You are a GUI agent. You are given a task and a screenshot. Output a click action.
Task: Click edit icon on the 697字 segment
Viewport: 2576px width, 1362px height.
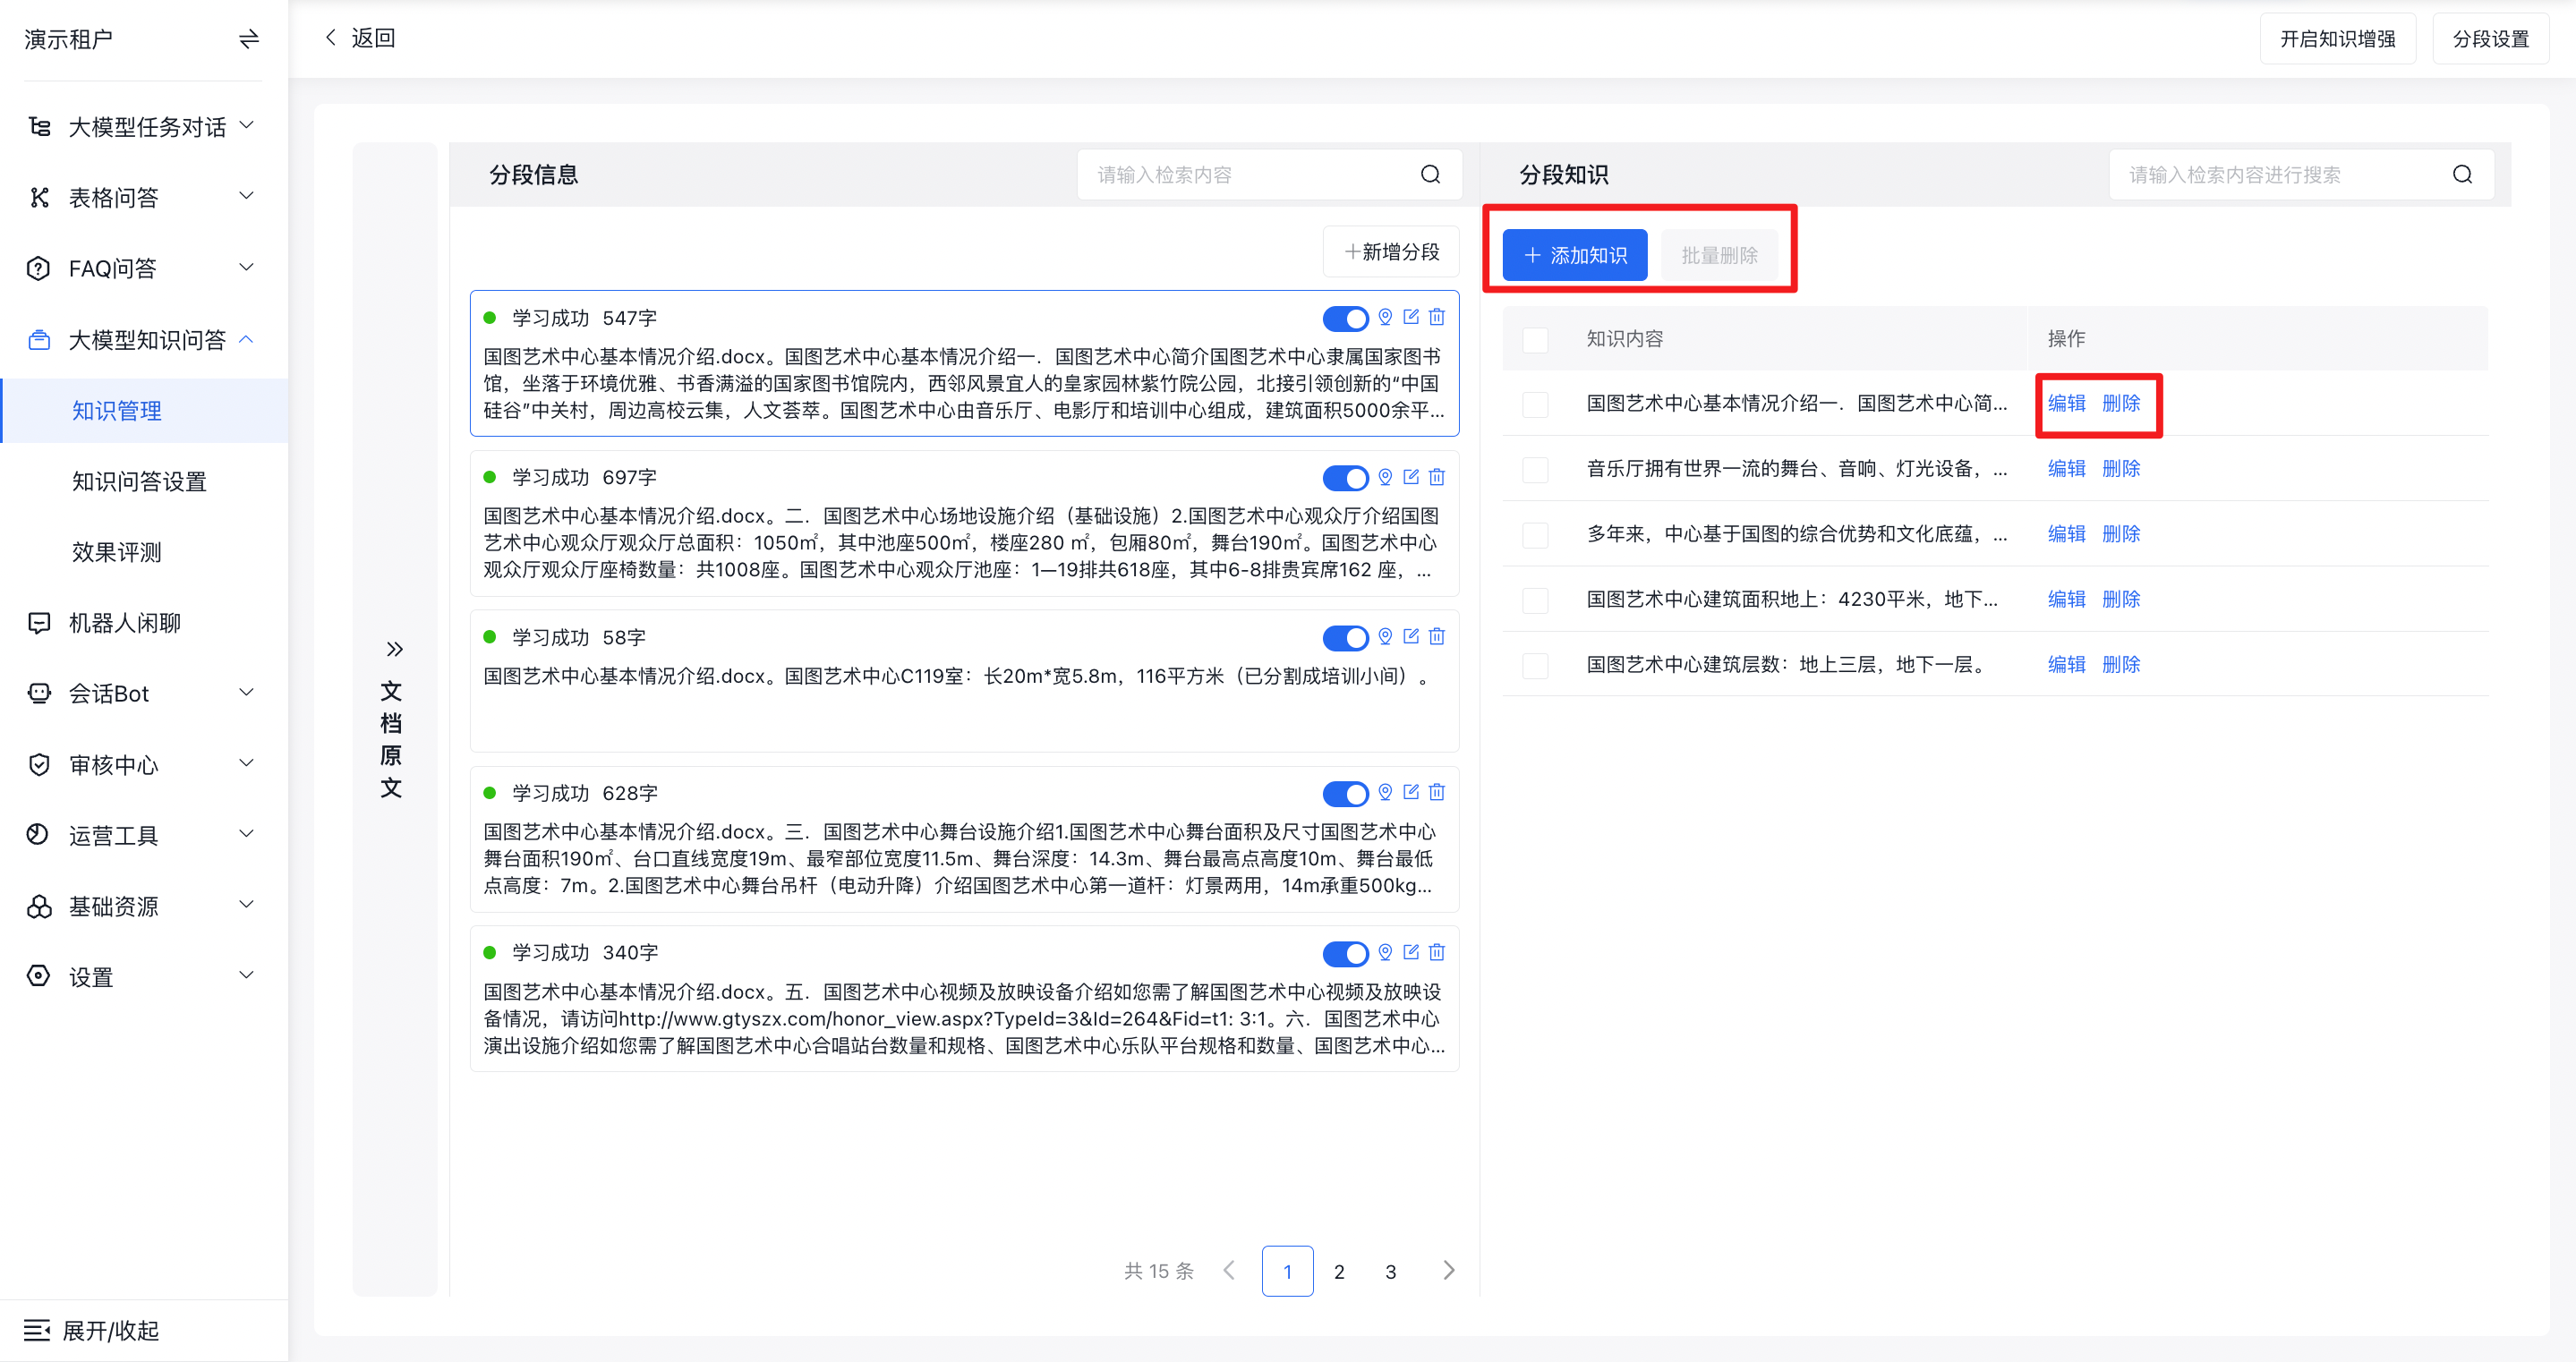1411,477
